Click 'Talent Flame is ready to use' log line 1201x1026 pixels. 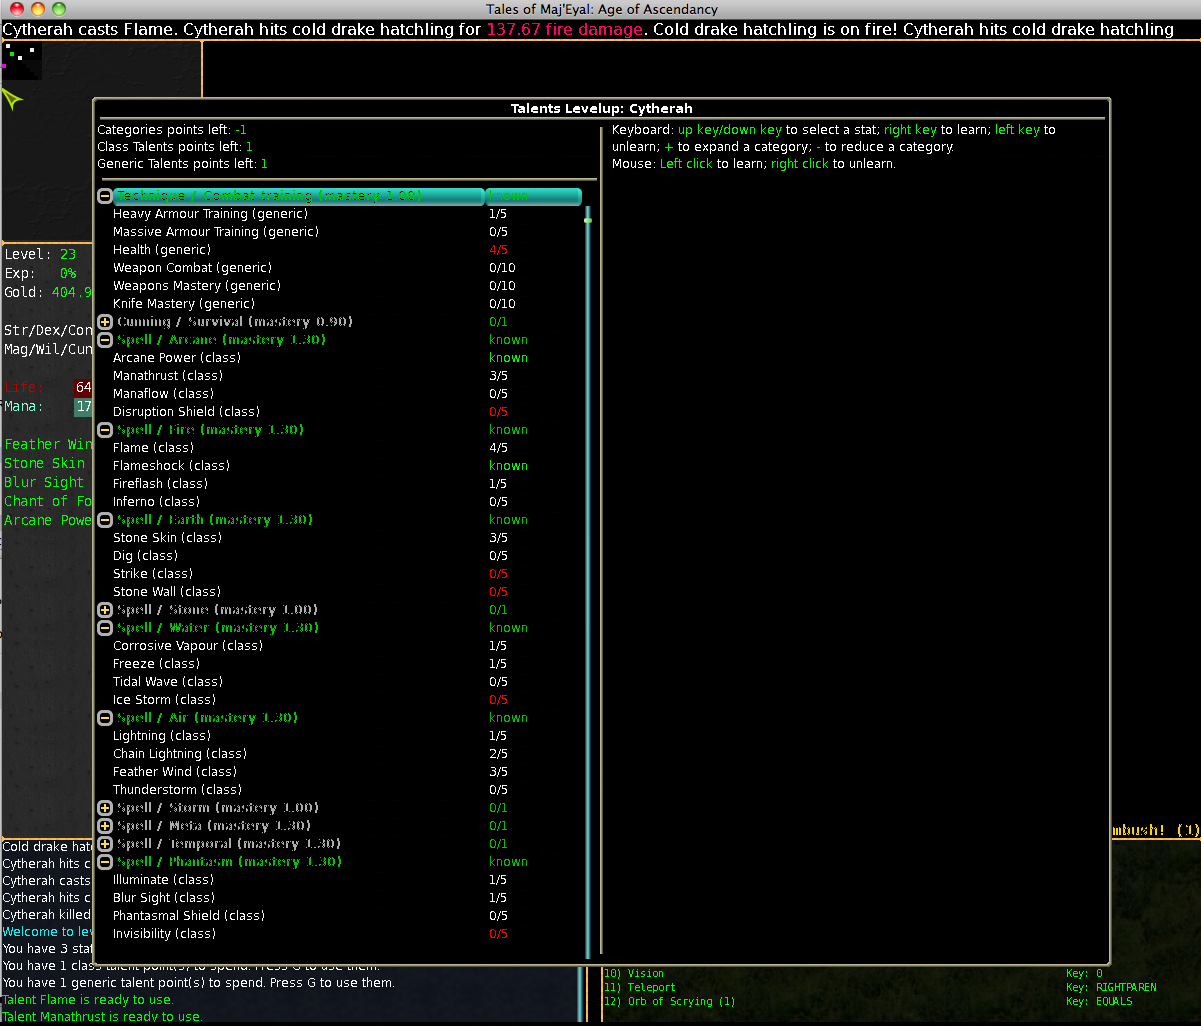point(88,1000)
